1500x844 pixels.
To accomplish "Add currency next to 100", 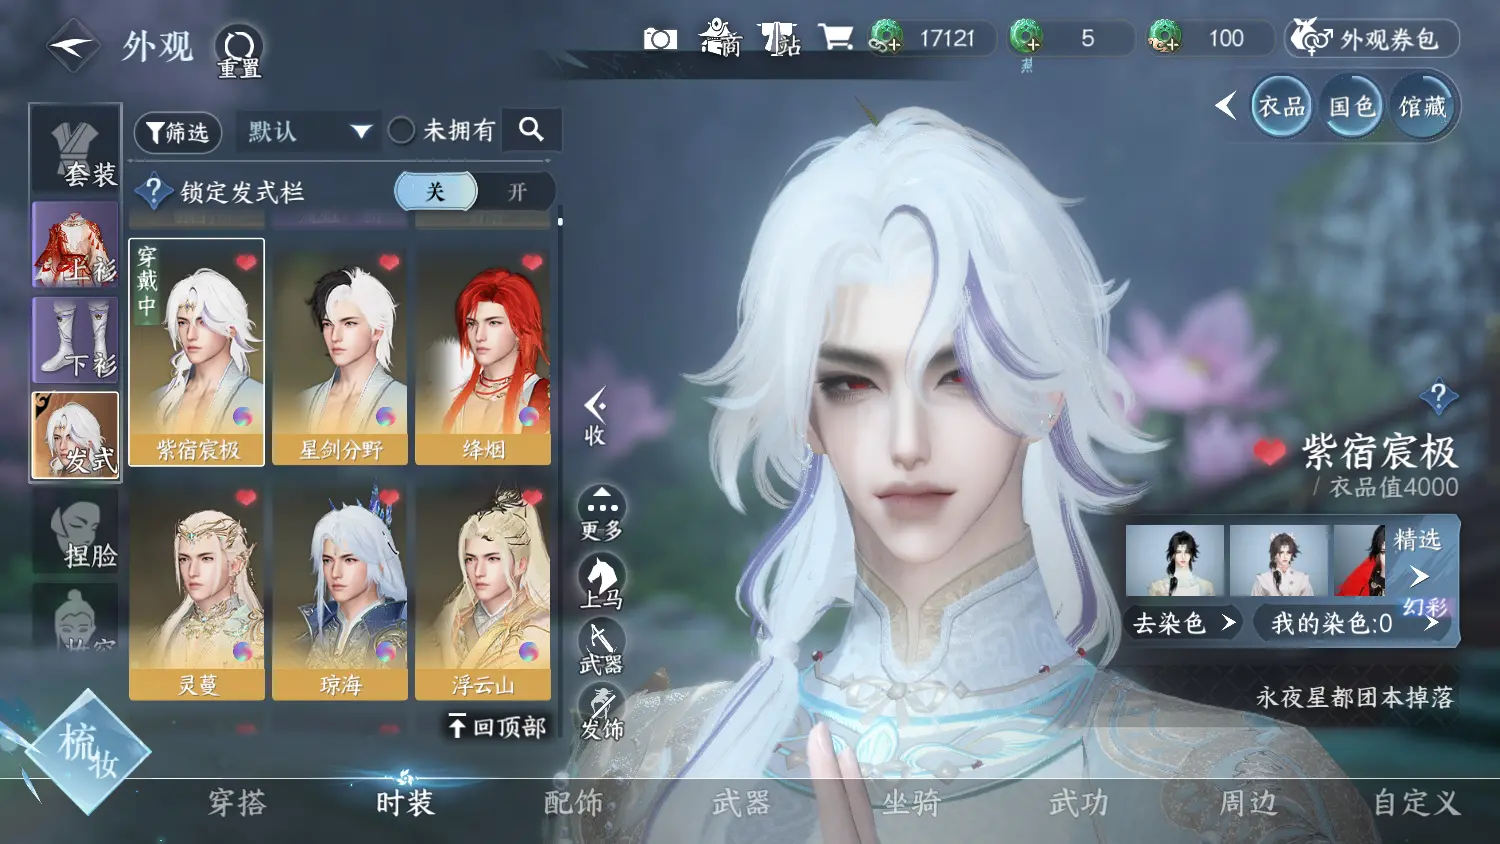I will (x=1164, y=38).
